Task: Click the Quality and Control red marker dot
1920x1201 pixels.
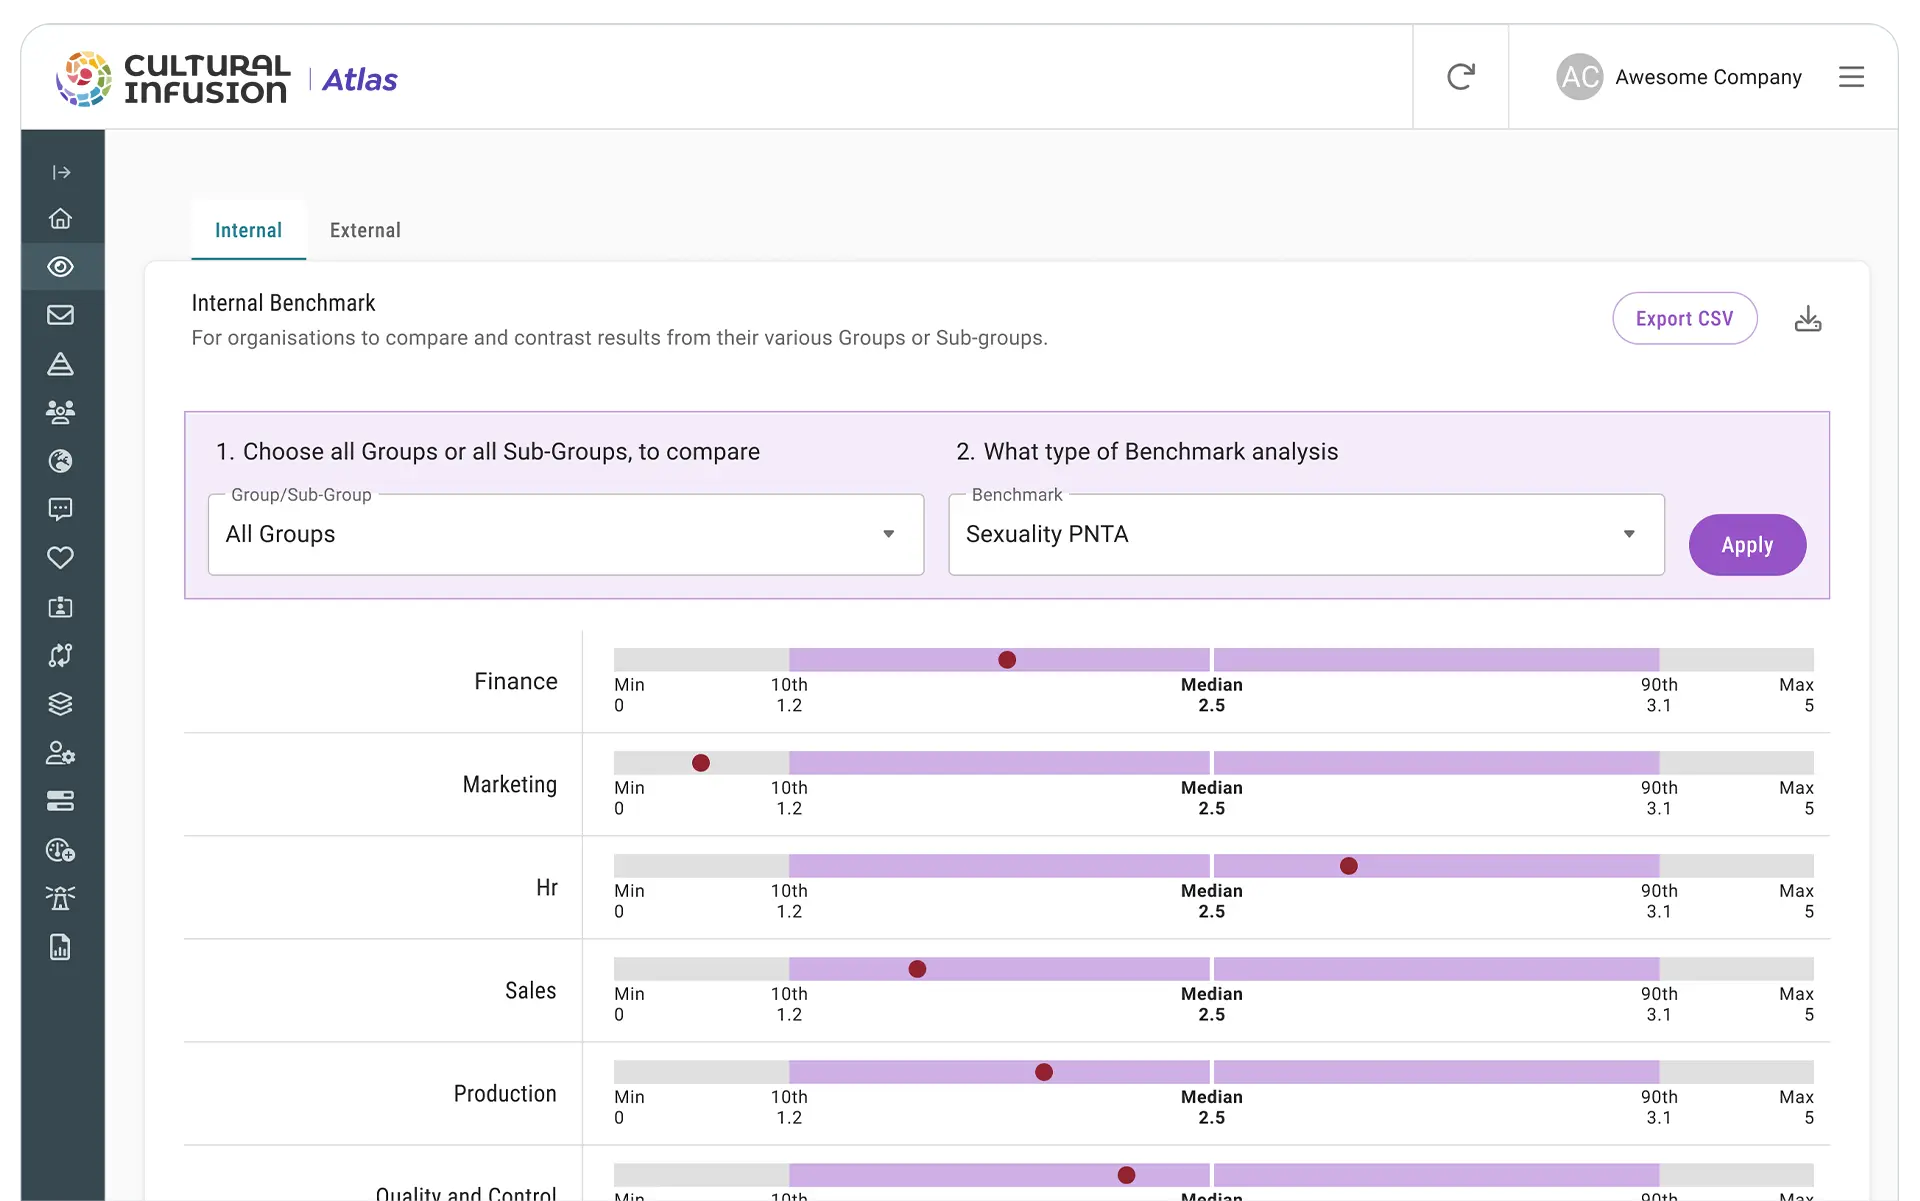Action: pyautogui.click(x=1127, y=1175)
